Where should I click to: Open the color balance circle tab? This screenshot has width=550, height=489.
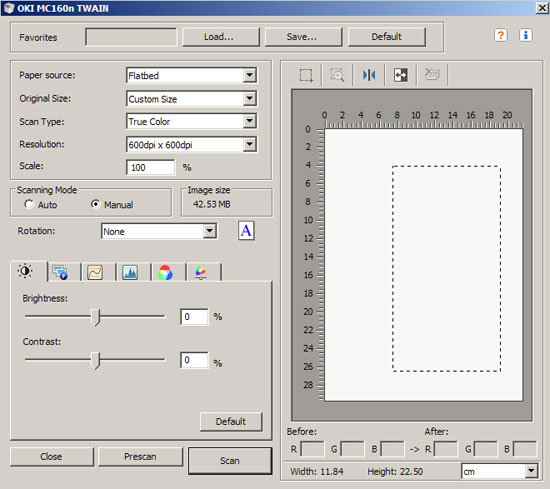coord(165,272)
